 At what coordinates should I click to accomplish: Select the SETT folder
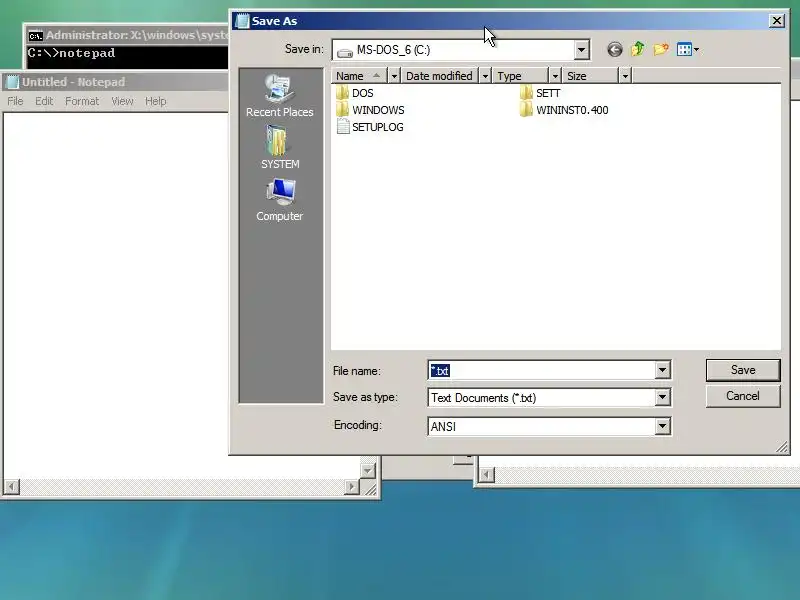point(540,93)
